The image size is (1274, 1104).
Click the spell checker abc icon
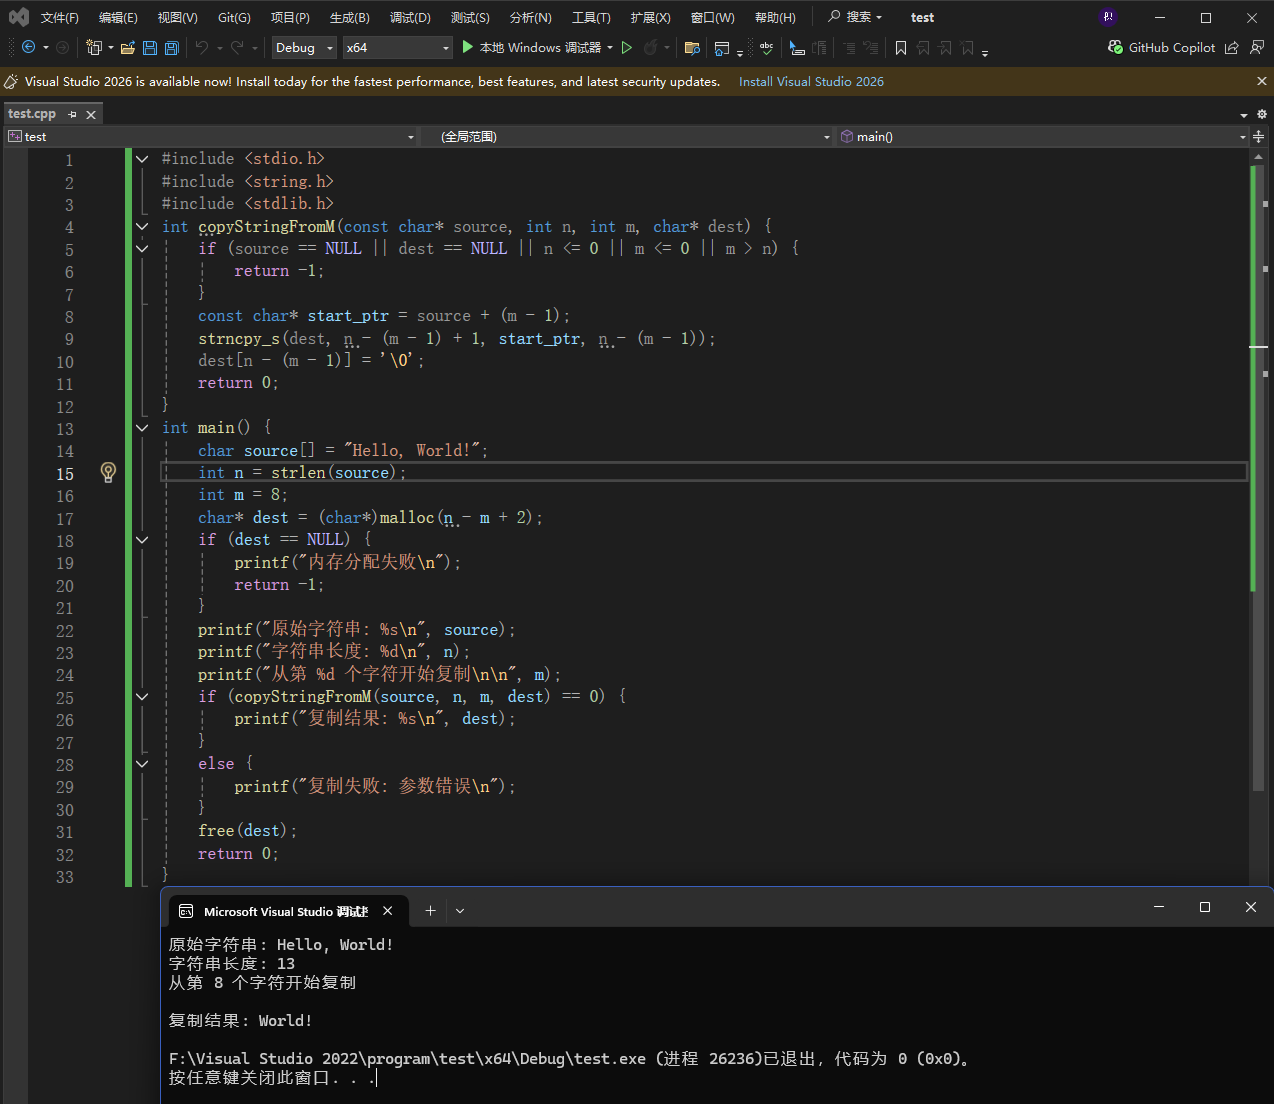766,47
